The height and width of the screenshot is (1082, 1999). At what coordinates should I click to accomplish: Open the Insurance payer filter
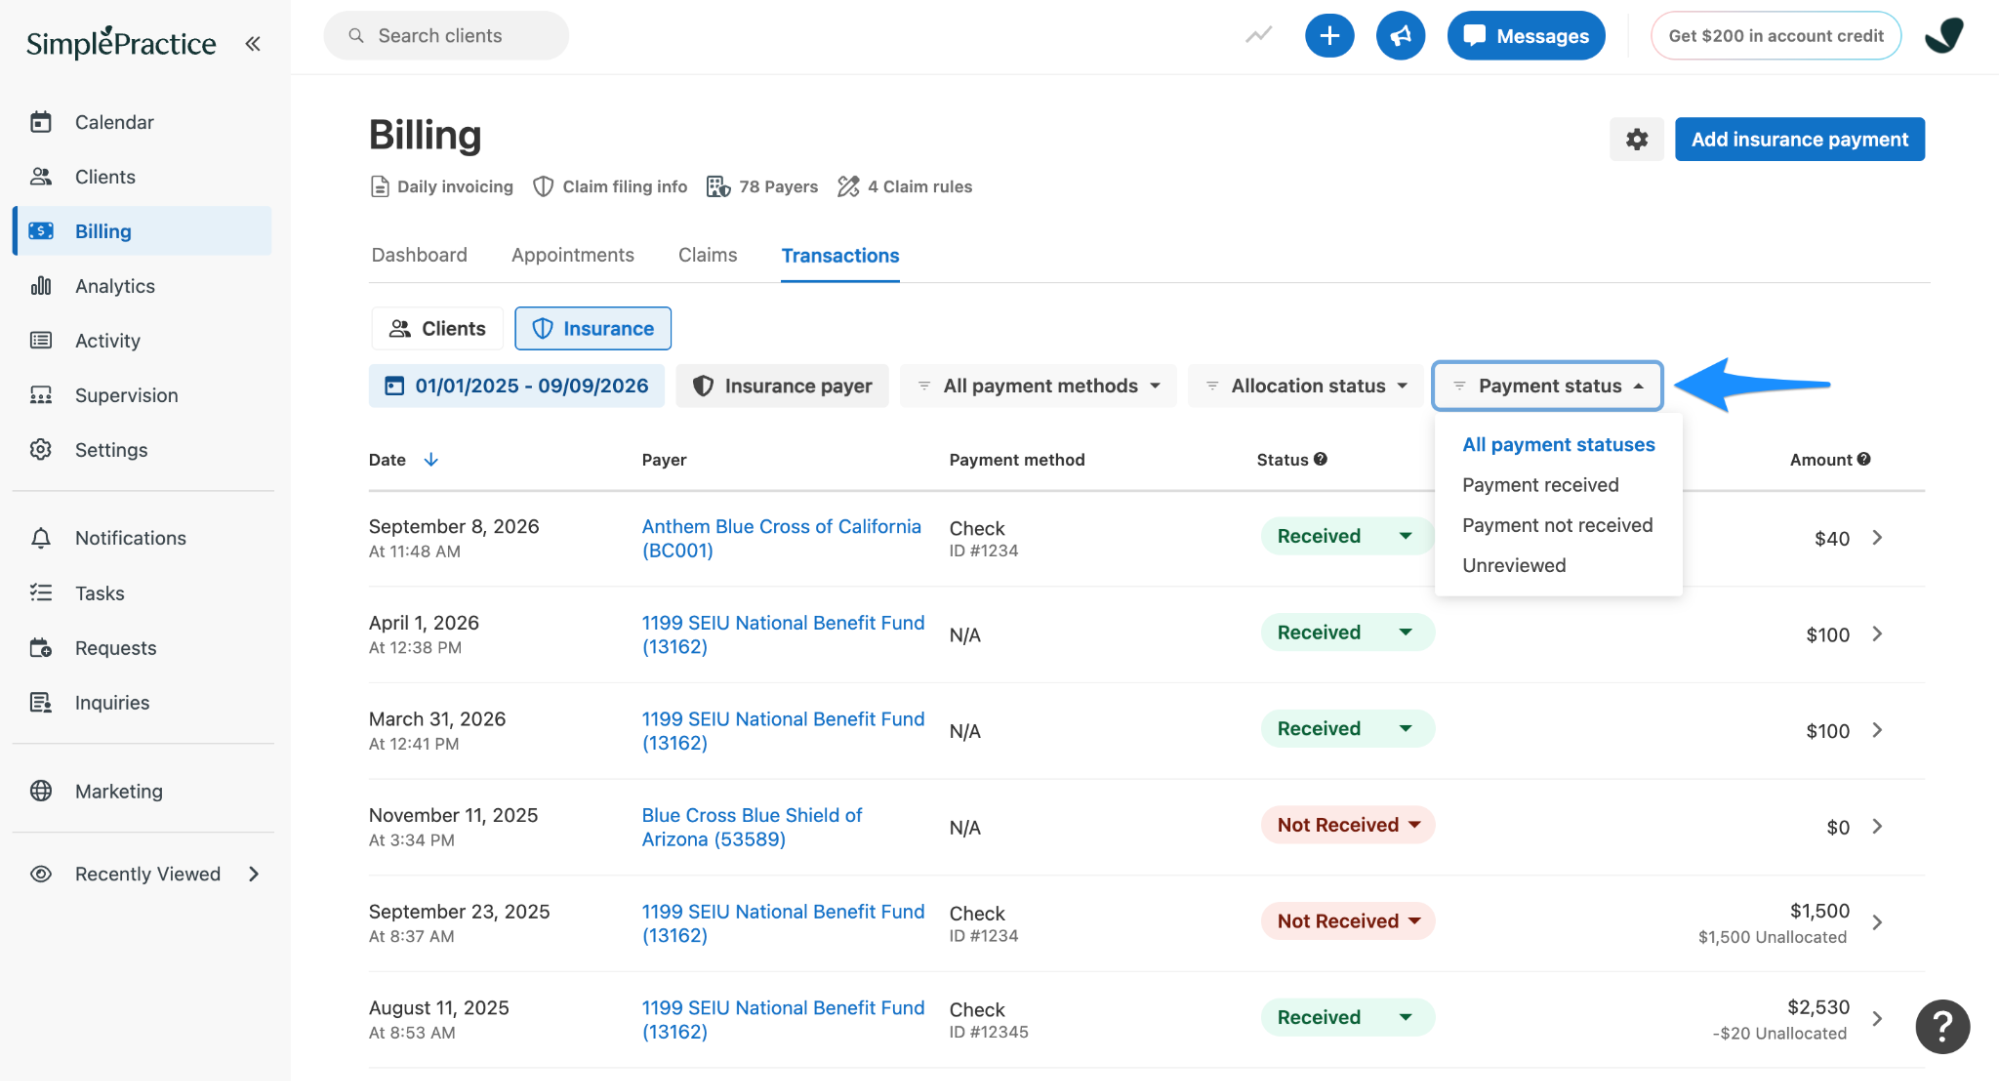click(782, 386)
